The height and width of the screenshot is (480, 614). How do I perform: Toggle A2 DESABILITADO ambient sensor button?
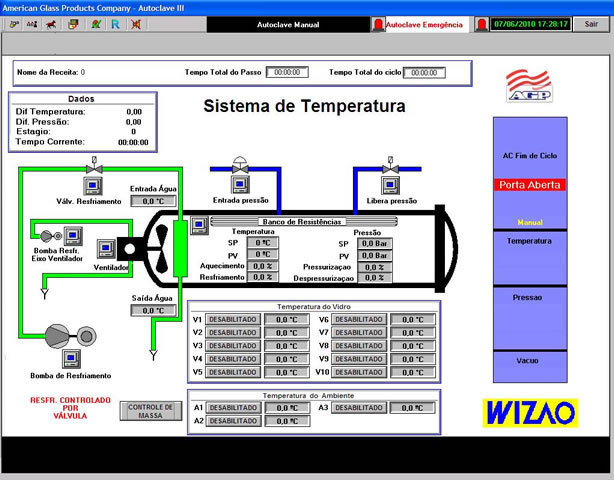click(x=233, y=421)
